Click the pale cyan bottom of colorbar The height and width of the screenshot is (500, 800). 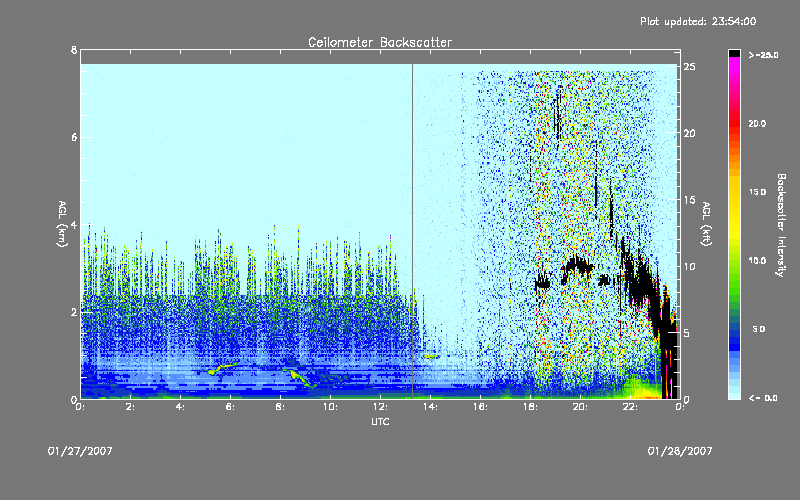click(734, 394)
